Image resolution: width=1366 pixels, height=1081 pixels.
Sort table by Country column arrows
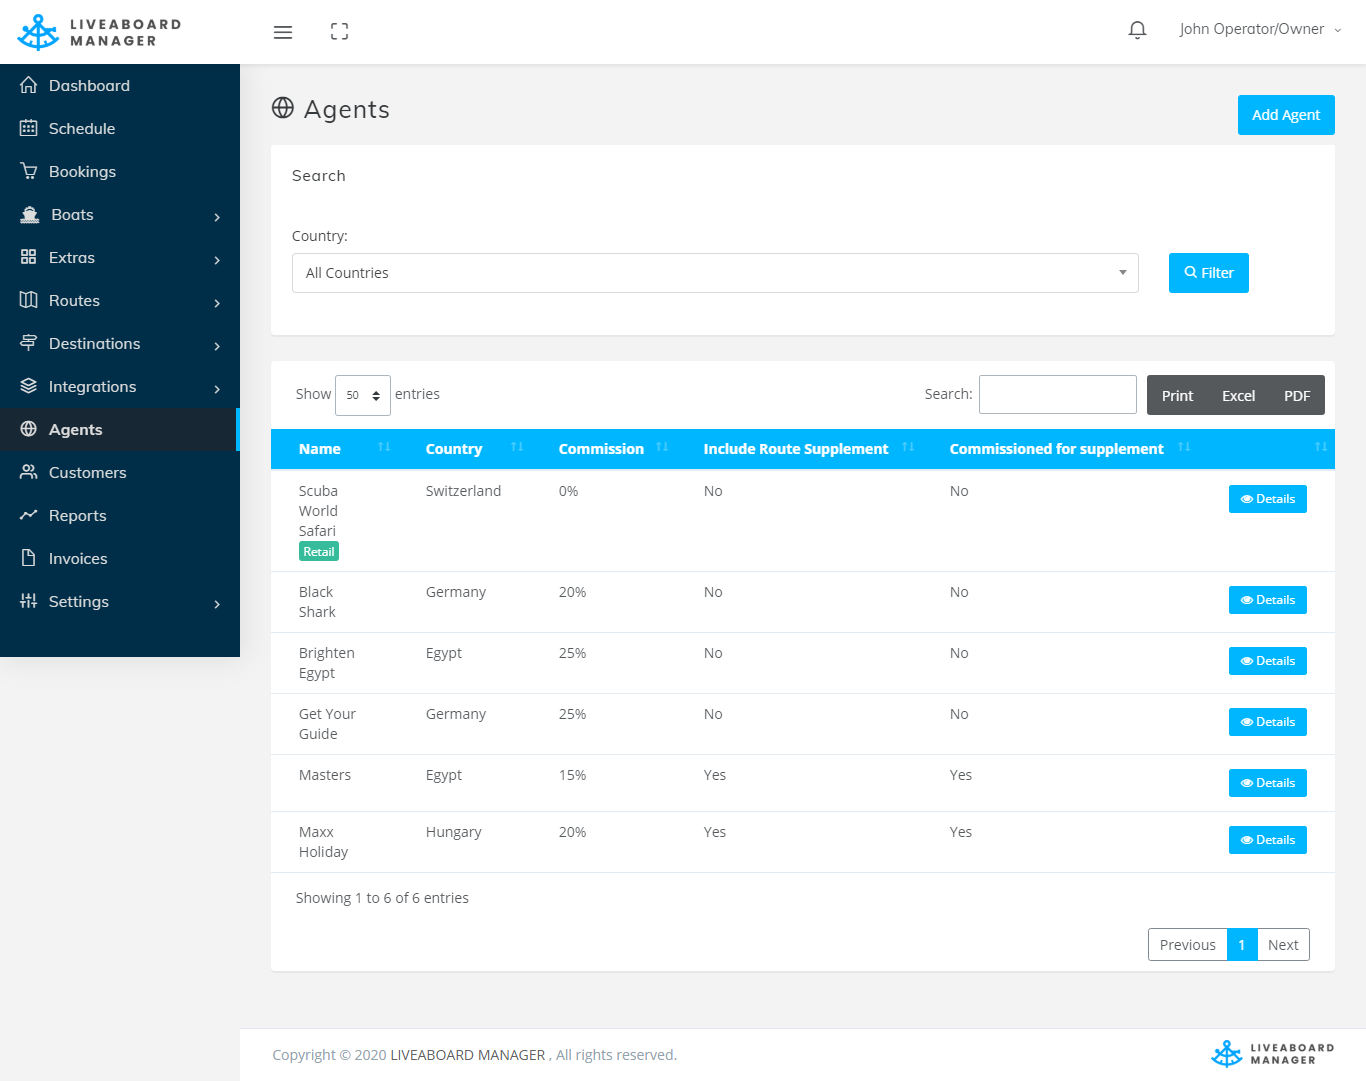point(517,448)
